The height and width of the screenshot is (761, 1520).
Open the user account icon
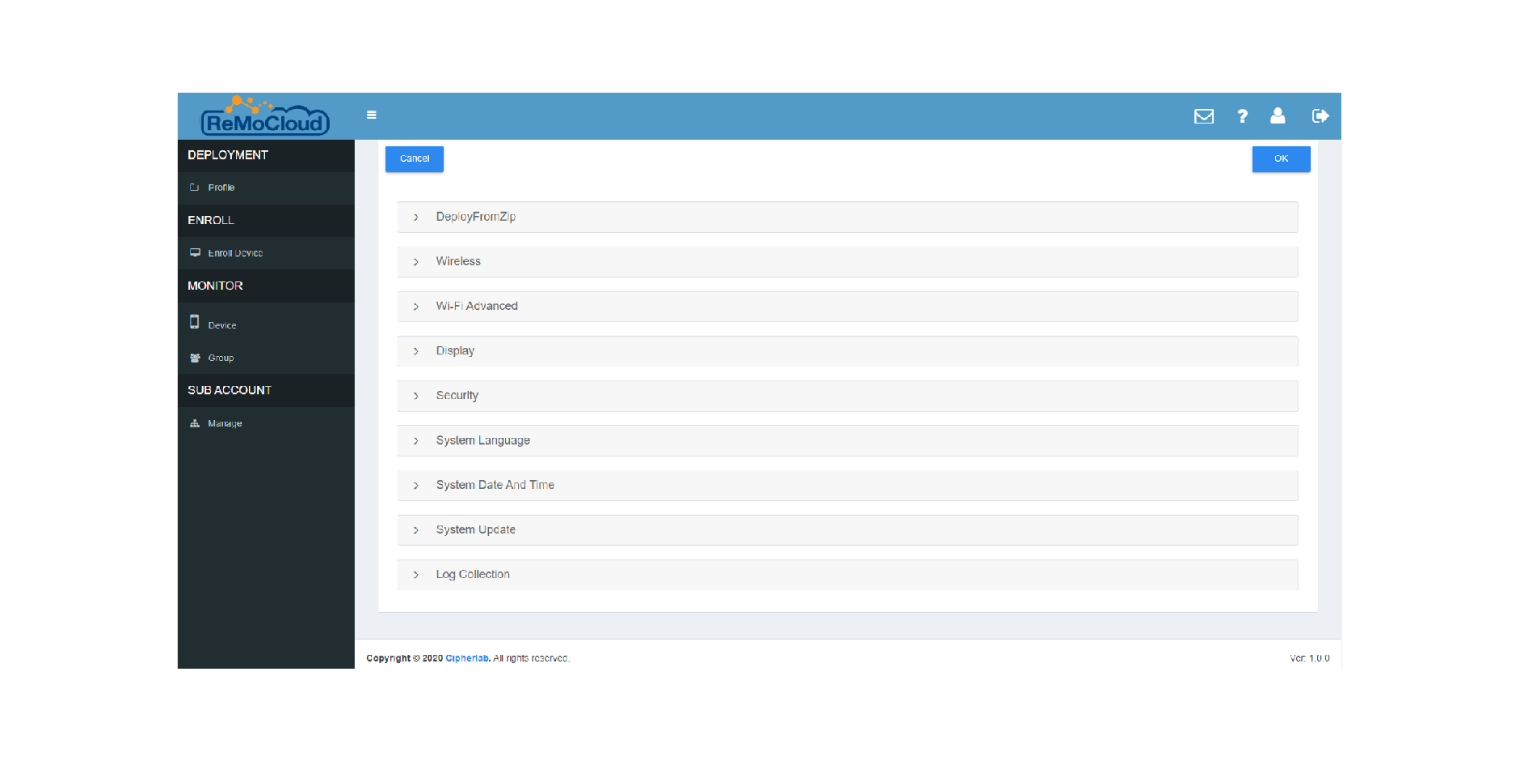(1278, 116)
